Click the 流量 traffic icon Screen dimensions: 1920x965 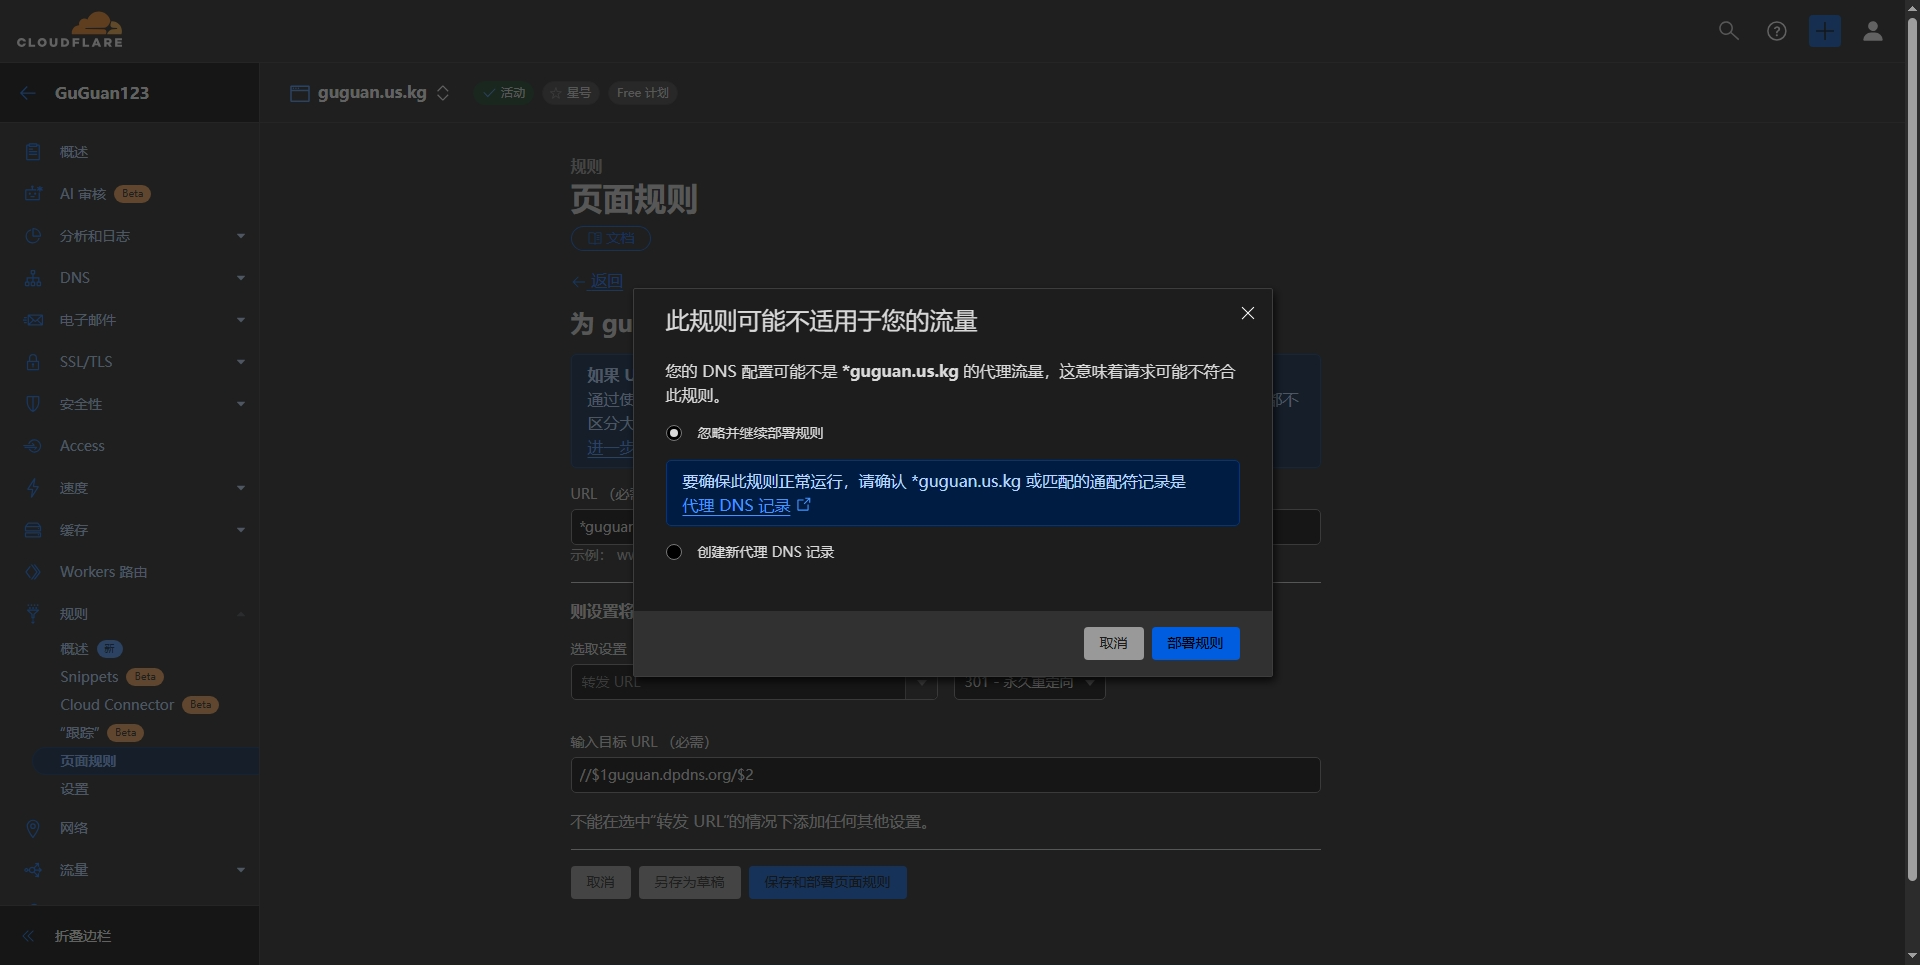coord(33,870)
